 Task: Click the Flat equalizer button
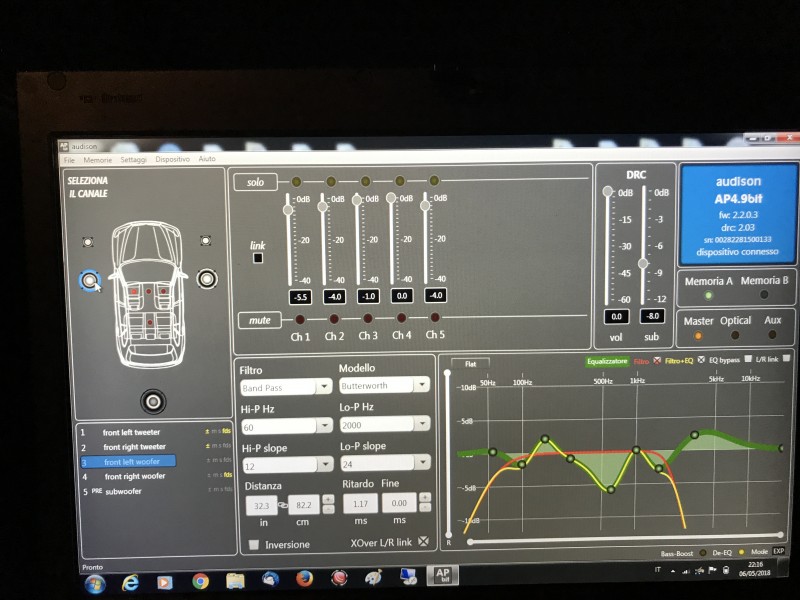(470, 364)
